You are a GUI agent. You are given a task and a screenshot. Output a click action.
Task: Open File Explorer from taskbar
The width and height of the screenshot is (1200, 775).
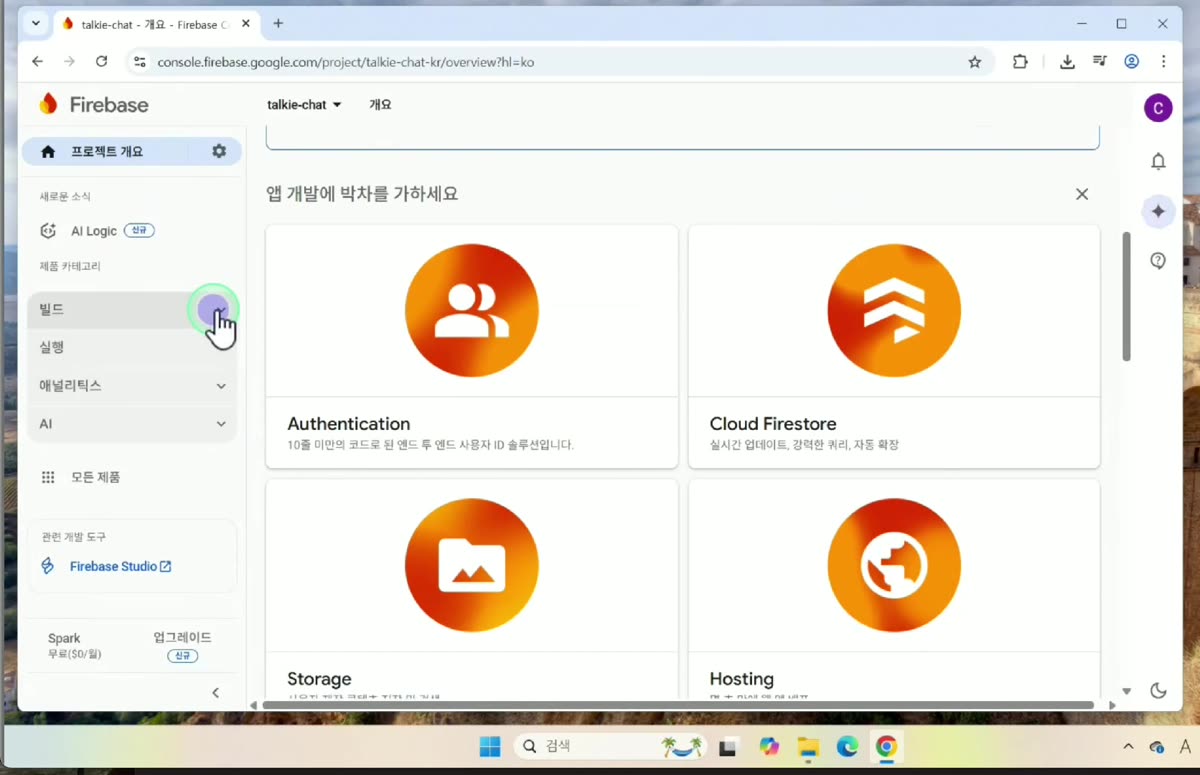click(808, 747)
